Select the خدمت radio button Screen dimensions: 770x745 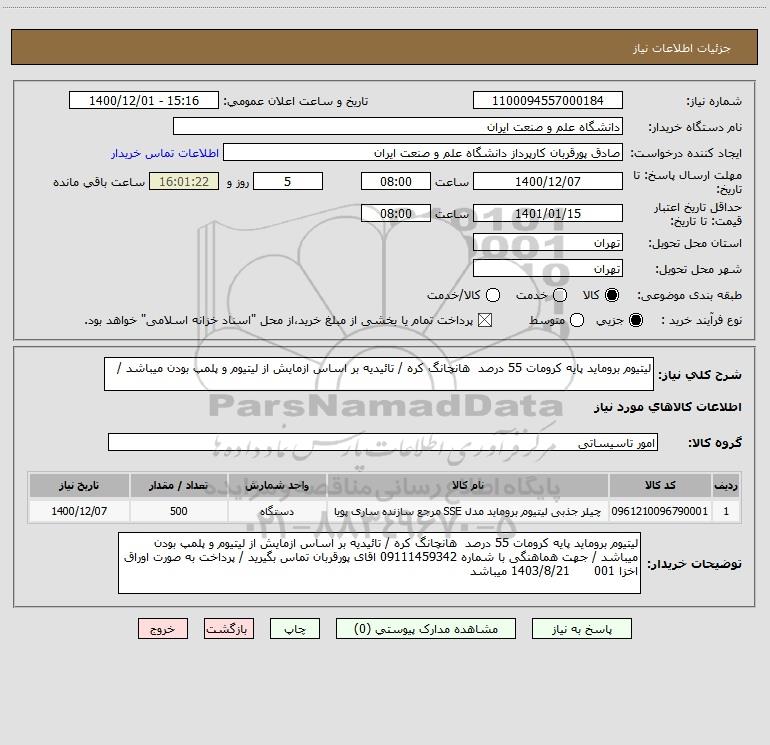(x=560, y=295)
